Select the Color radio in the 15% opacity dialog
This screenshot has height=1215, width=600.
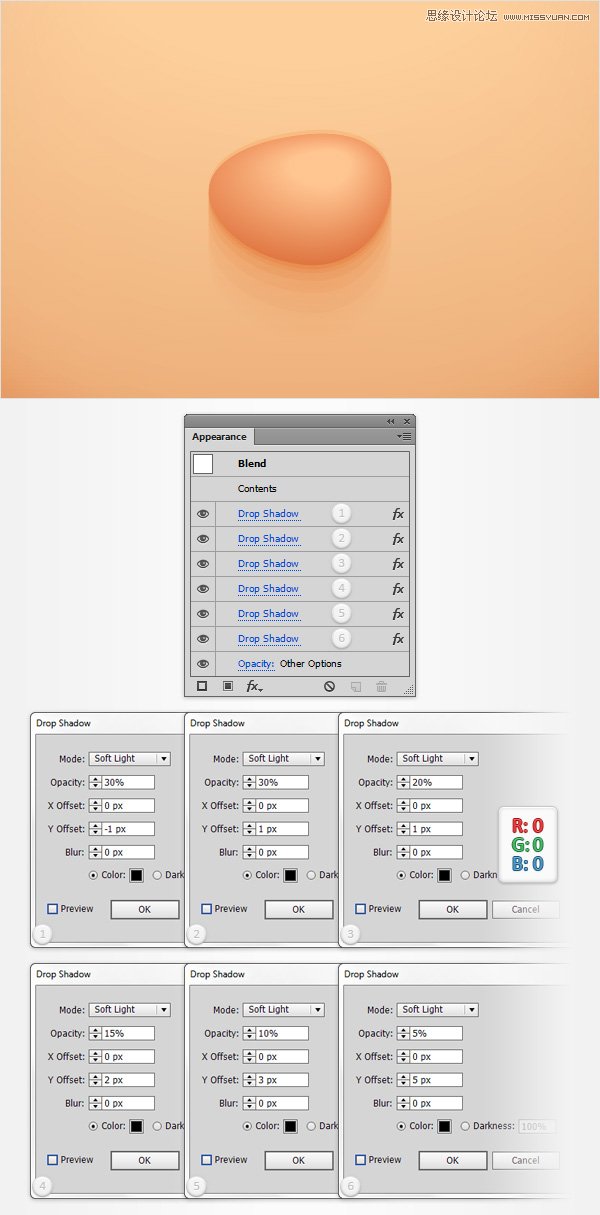click(x=94, y=1126)
